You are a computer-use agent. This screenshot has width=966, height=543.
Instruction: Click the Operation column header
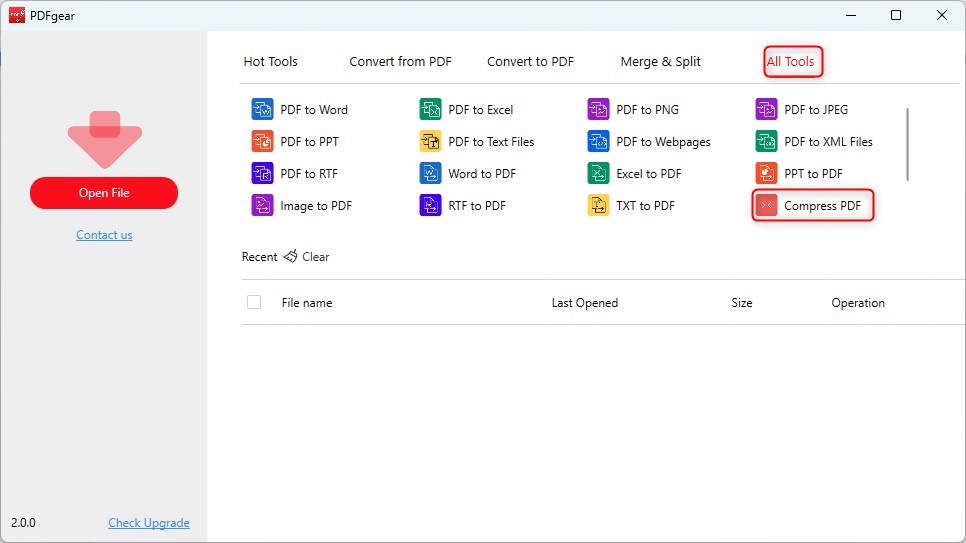coord(858,303)
